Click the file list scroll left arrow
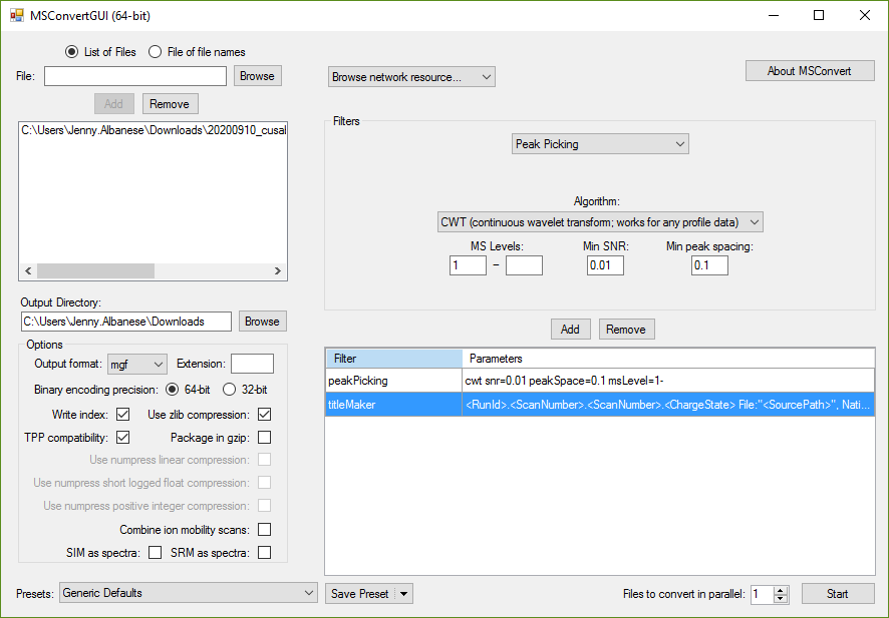889x618 pixels. pyautogui.click(x=28, y=271)
